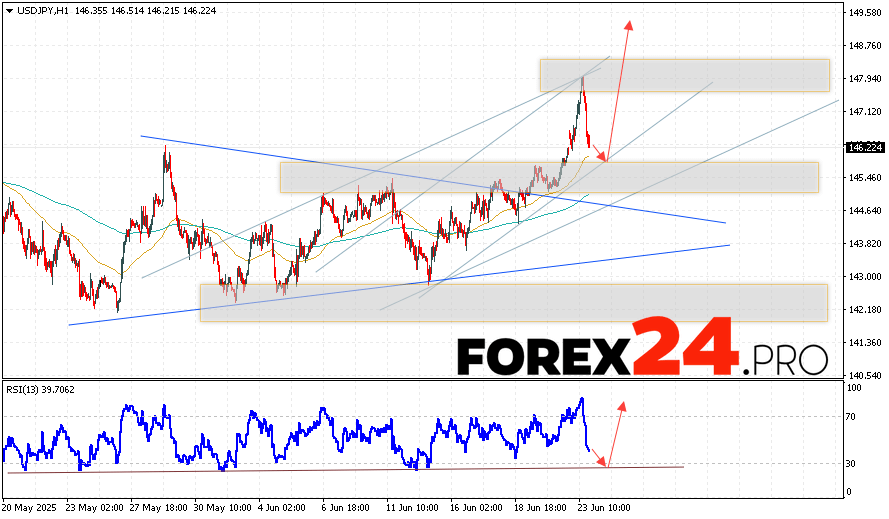Image resolution: width=889 pixels, height=519 pixels.
Task: Select the middle gray support zone near 145.460
Action: tap(548, 177)
